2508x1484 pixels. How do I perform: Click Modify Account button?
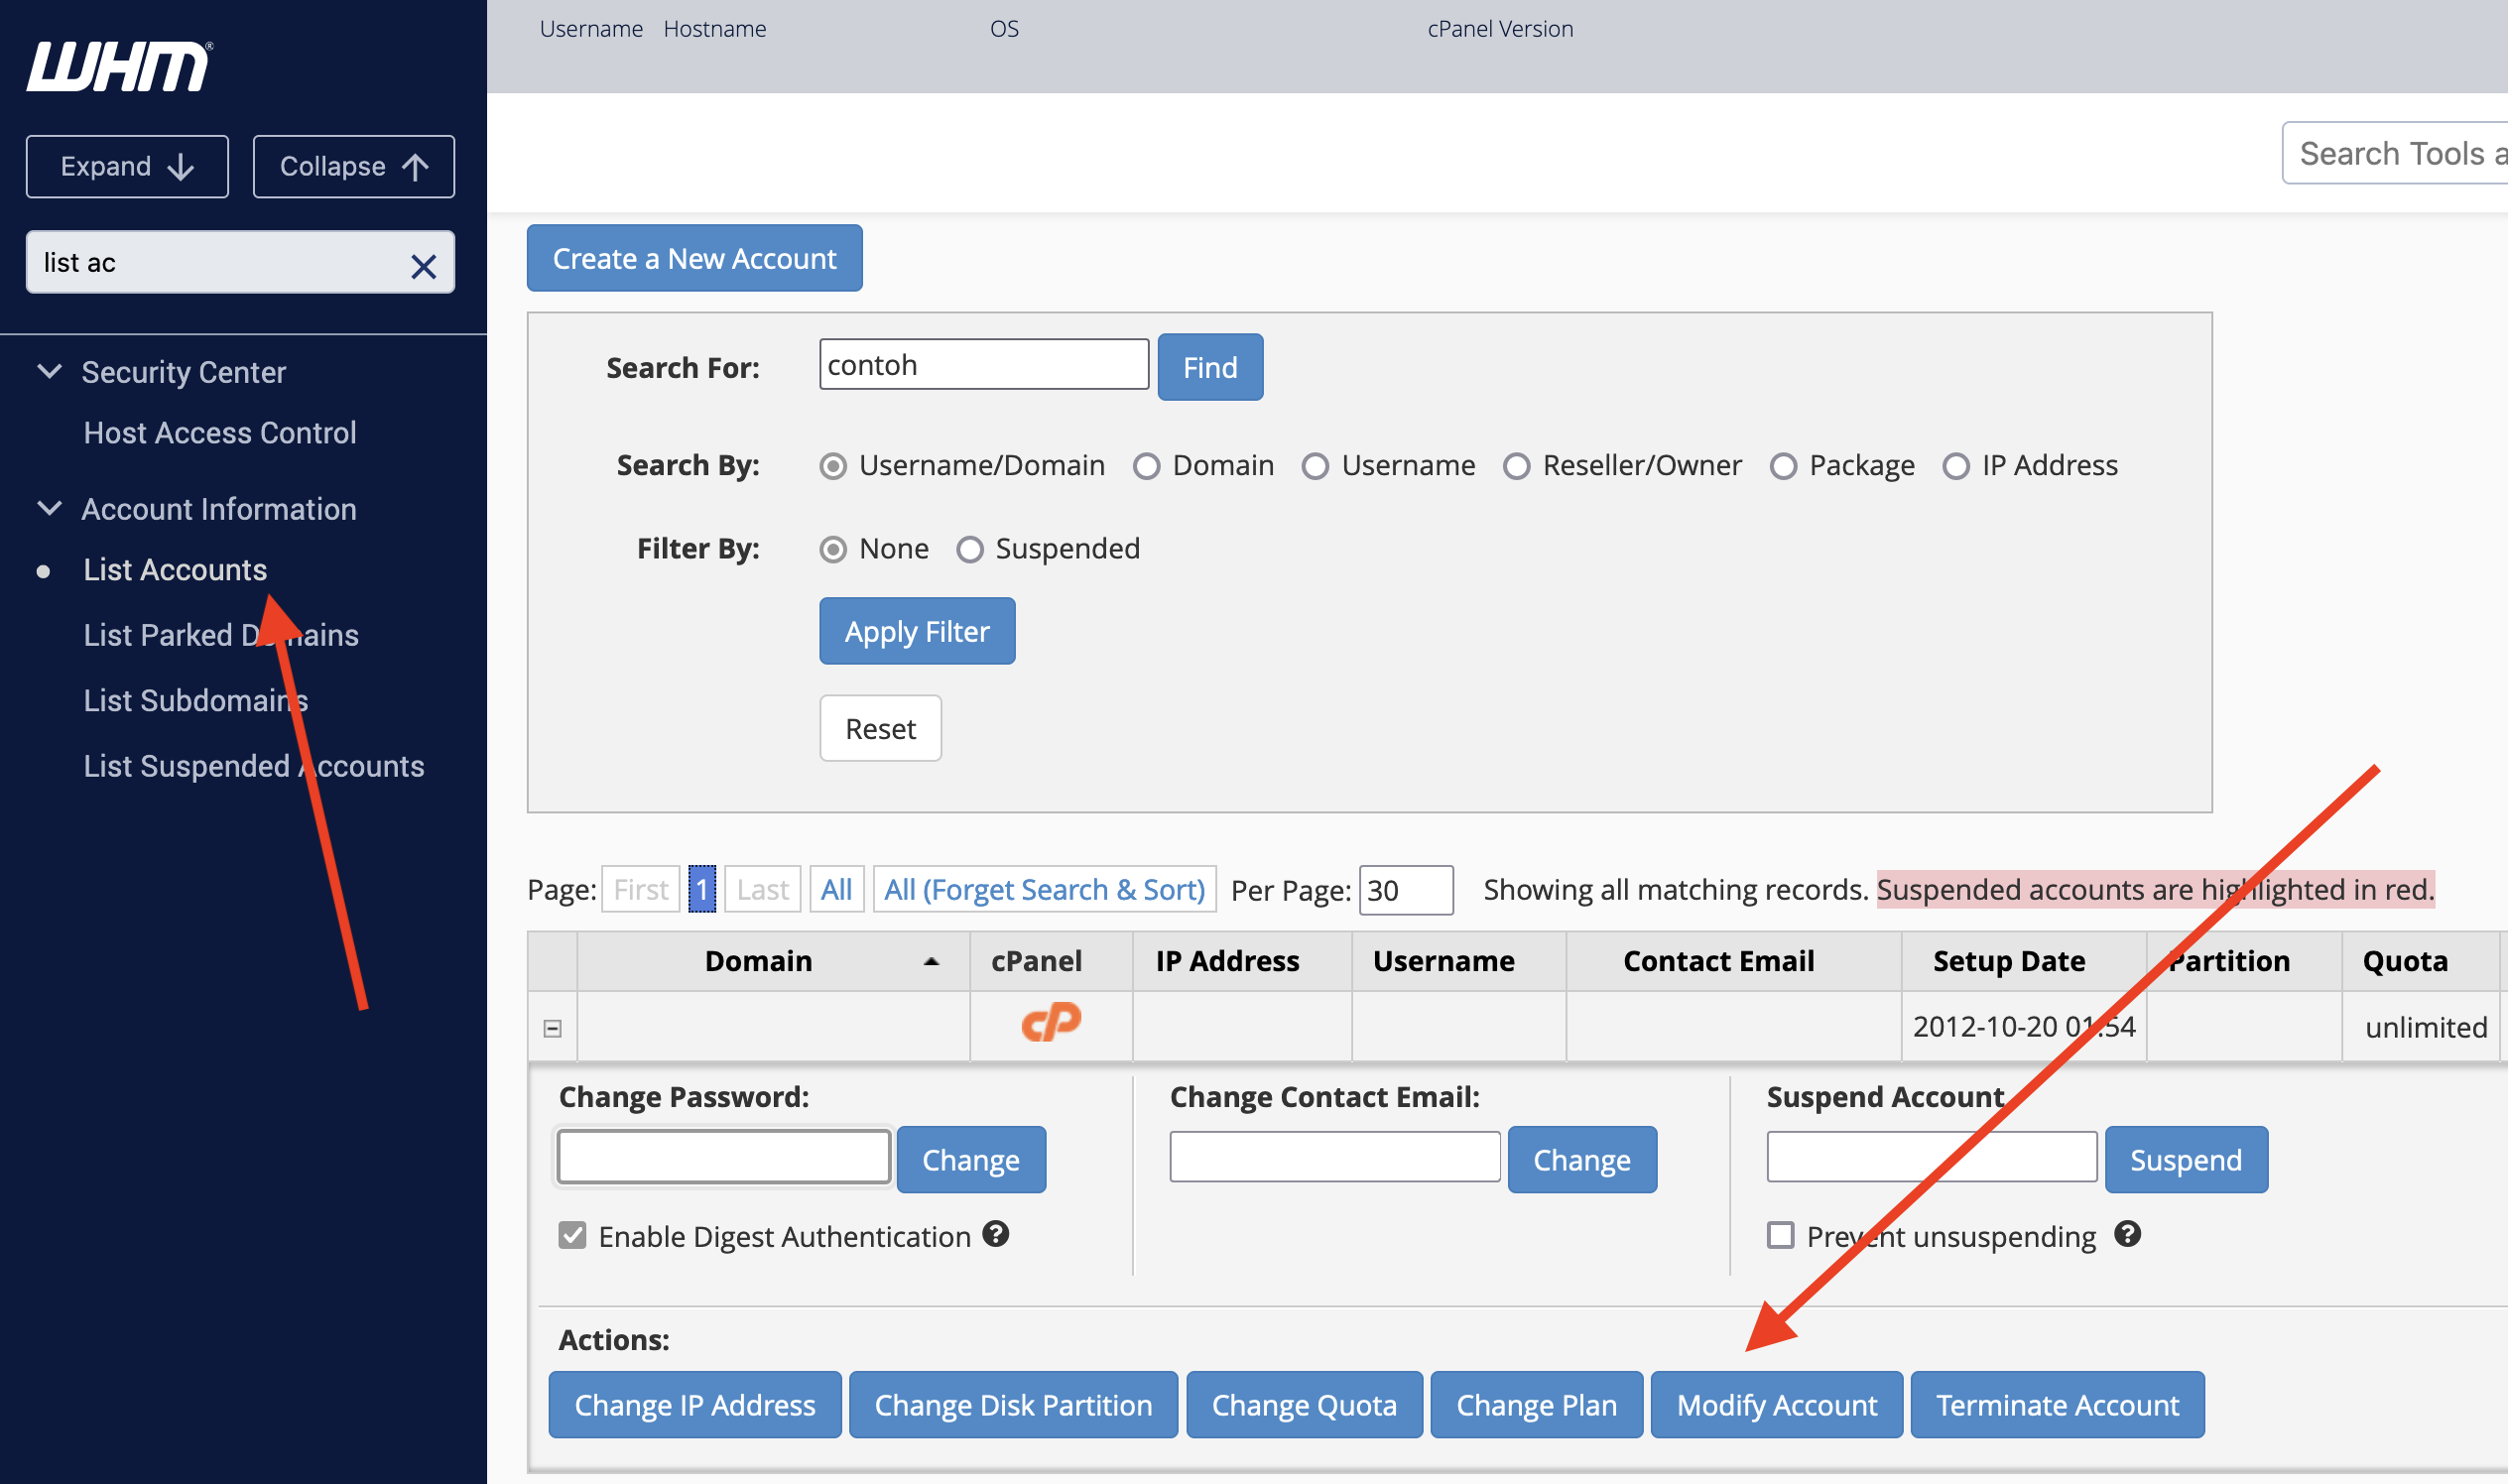coord(1776,1404)
